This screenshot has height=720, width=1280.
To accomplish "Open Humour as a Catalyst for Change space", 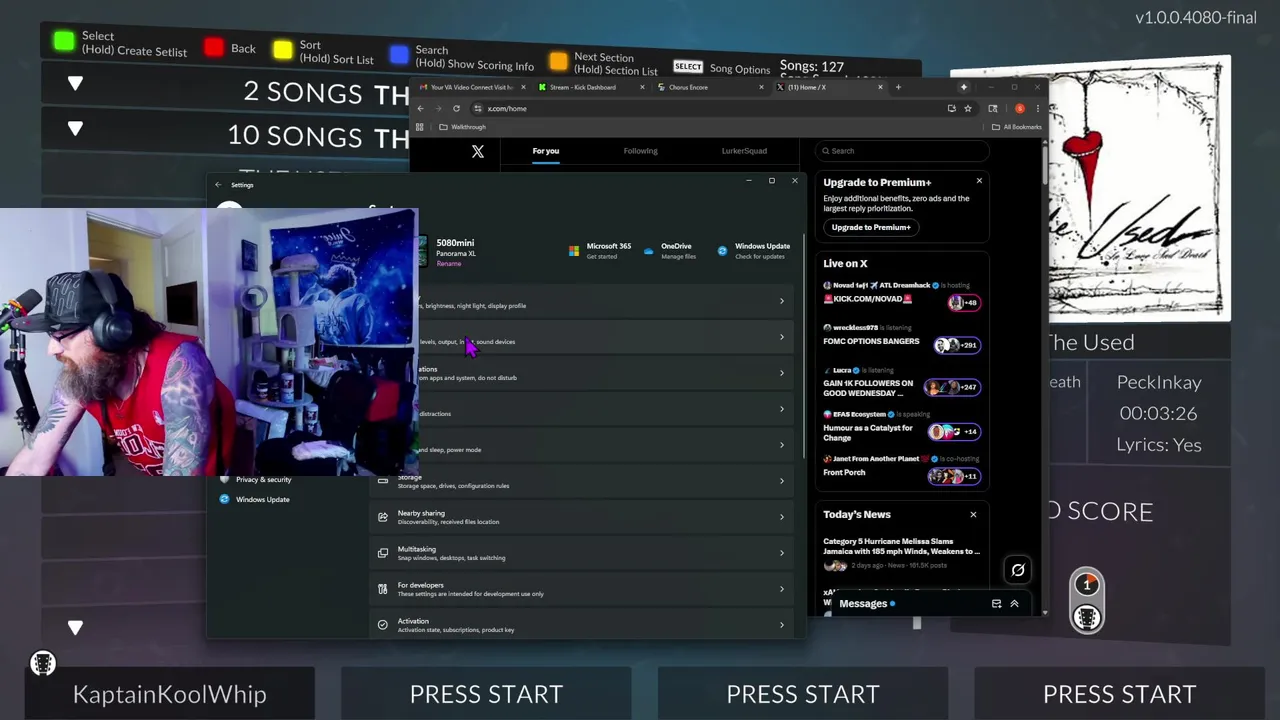I will (901, 428).
